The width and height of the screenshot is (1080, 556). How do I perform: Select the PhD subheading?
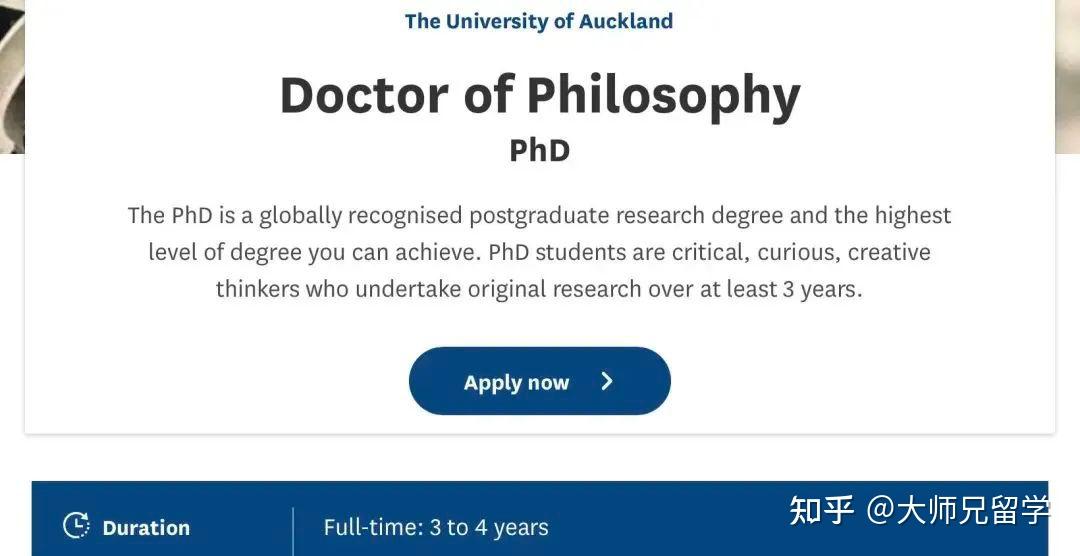point(539,150)
